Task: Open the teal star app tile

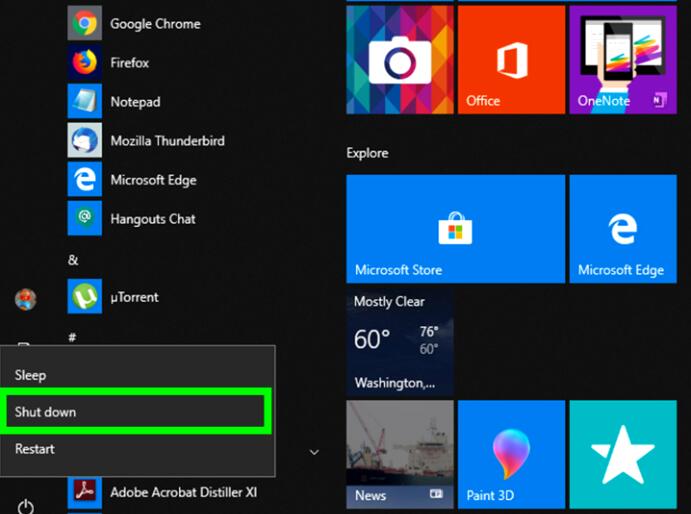Action: pos(623,454)
